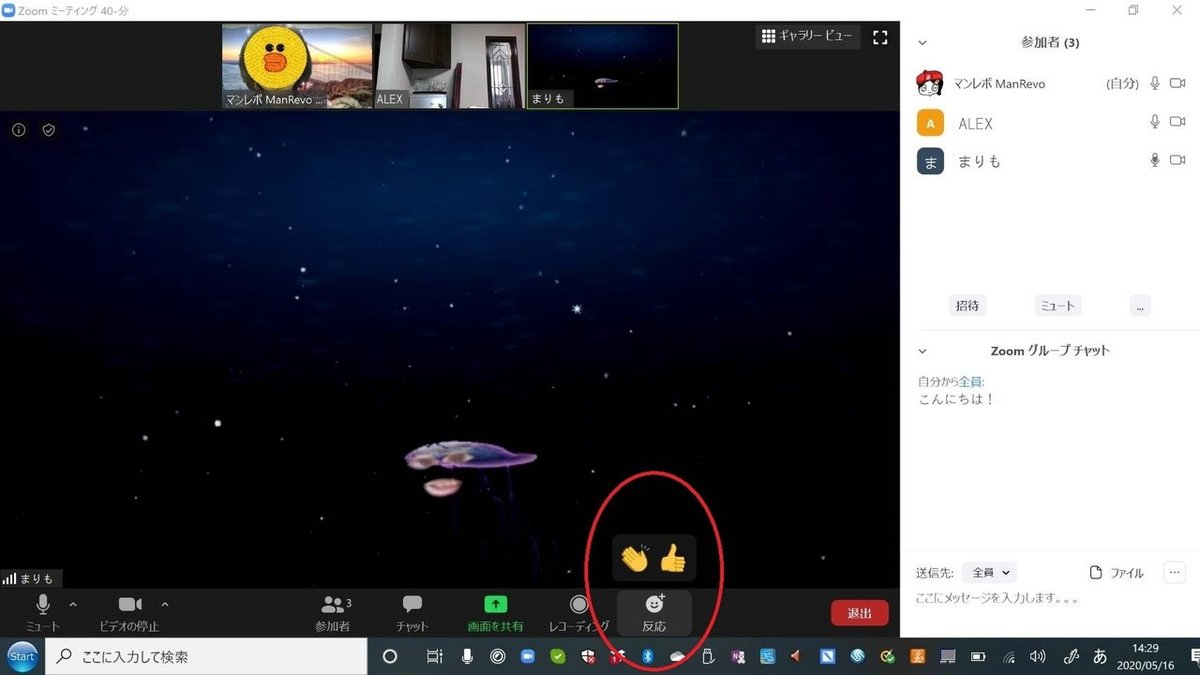The image size is (1200, 675).
Task: Focus the ここに入力して検索 taskbar search box
Action: click(205, 657)
